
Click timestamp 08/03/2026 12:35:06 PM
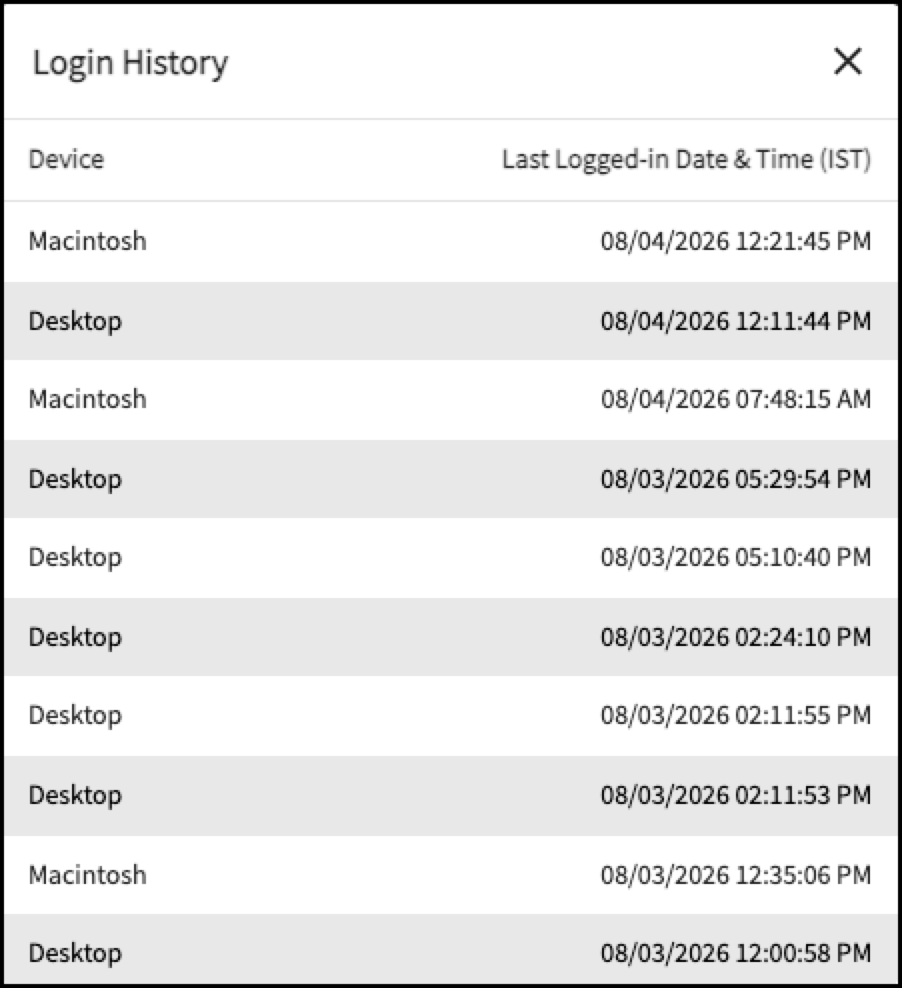tap(736, 875)
